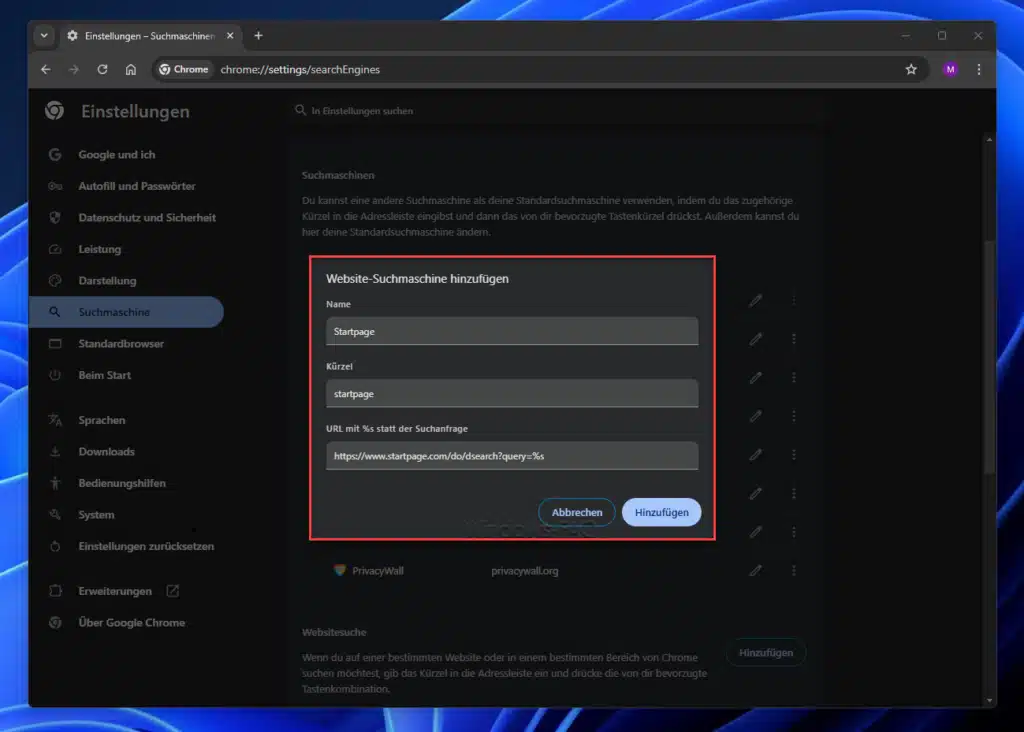Viewport: 1024px width, 732px height.
Task: Click the back navigation arrow
Action: point(45,69)
